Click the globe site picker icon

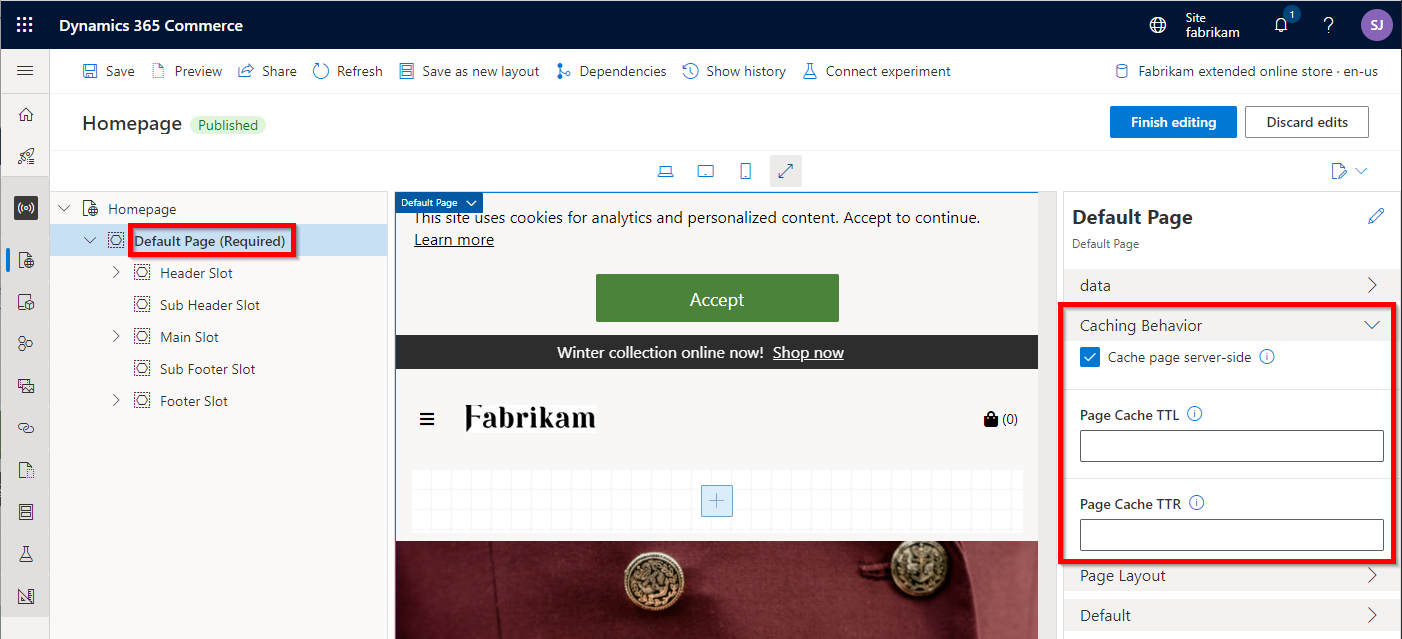(x=1158, y=25)
